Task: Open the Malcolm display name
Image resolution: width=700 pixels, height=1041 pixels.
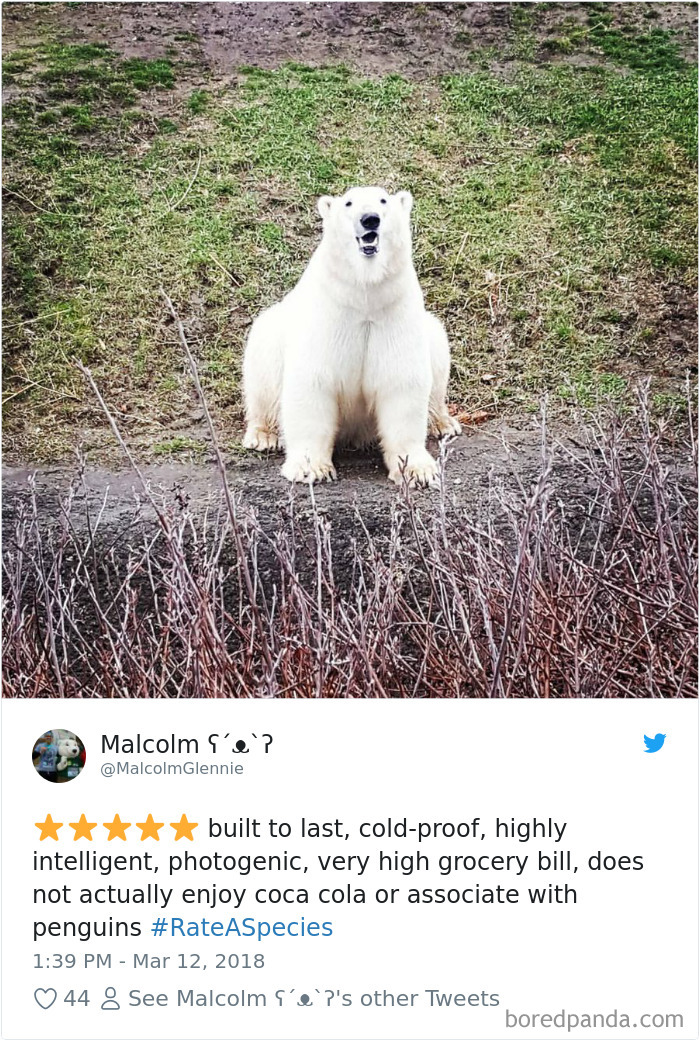Action: [149, 744]
